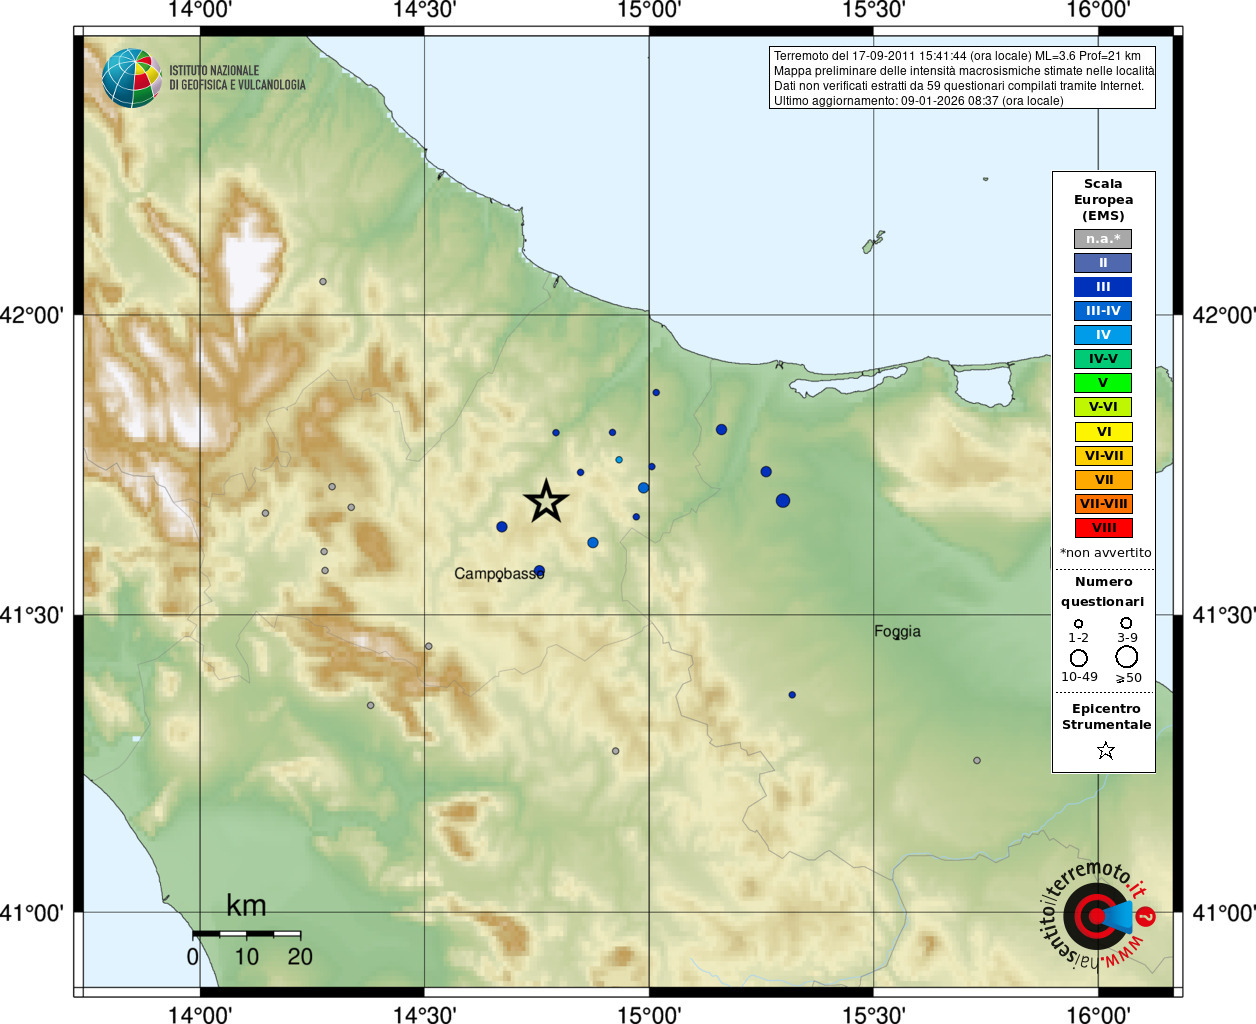The height and width of the screenshot is (1024, 1256).
Task: Click the 3-9 questionnaires circle symbol
Action: click(x=1126, y=622)
